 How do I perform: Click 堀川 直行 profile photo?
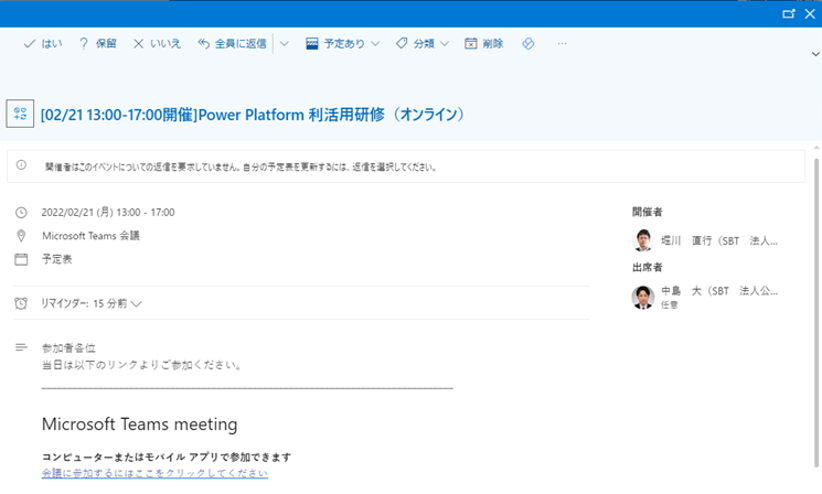point(643,241)
